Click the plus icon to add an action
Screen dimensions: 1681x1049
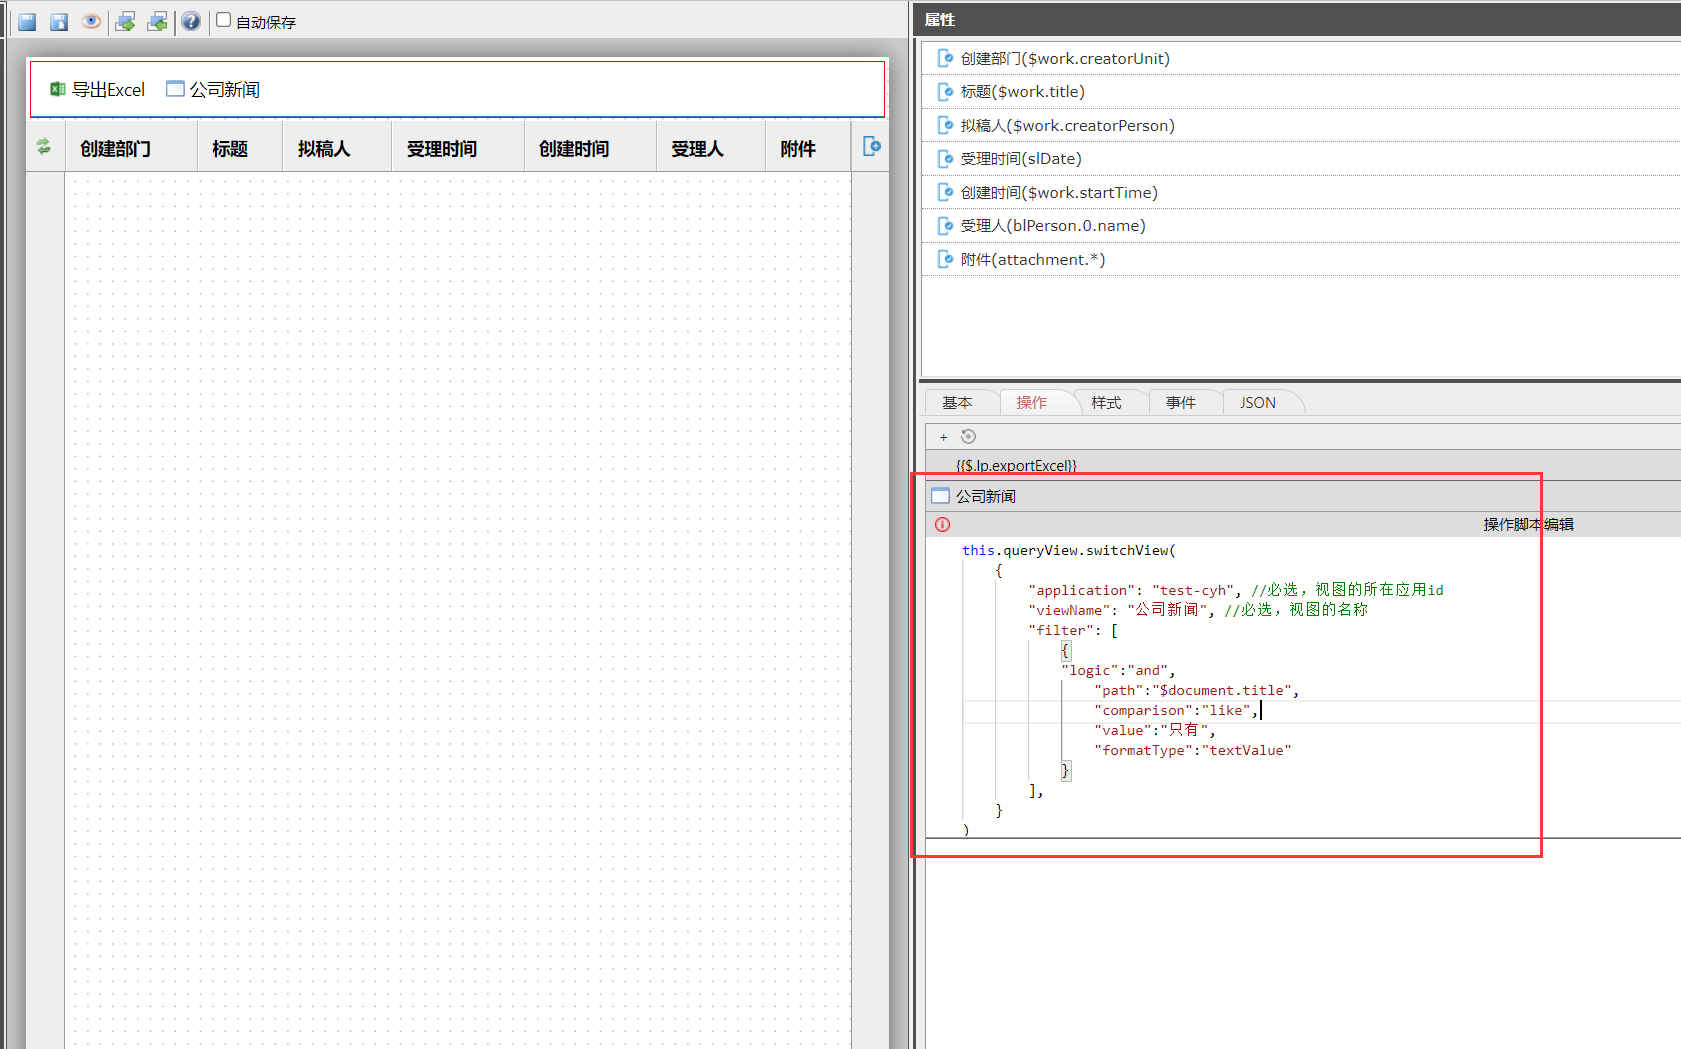point(943,437)
